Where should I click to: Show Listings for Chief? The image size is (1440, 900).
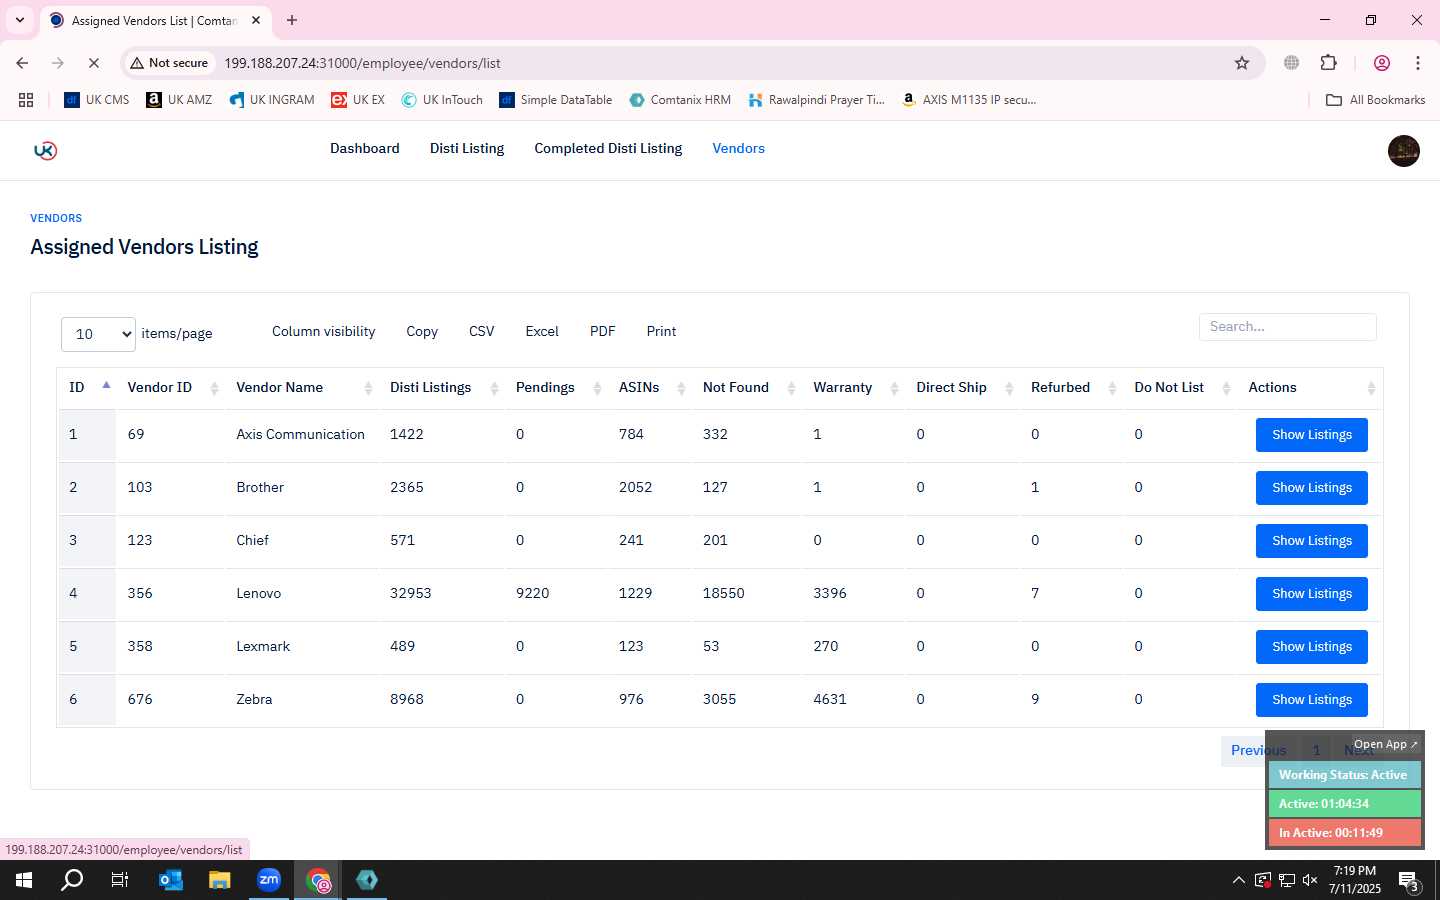pyautogui.click(x=1311, y=541)
